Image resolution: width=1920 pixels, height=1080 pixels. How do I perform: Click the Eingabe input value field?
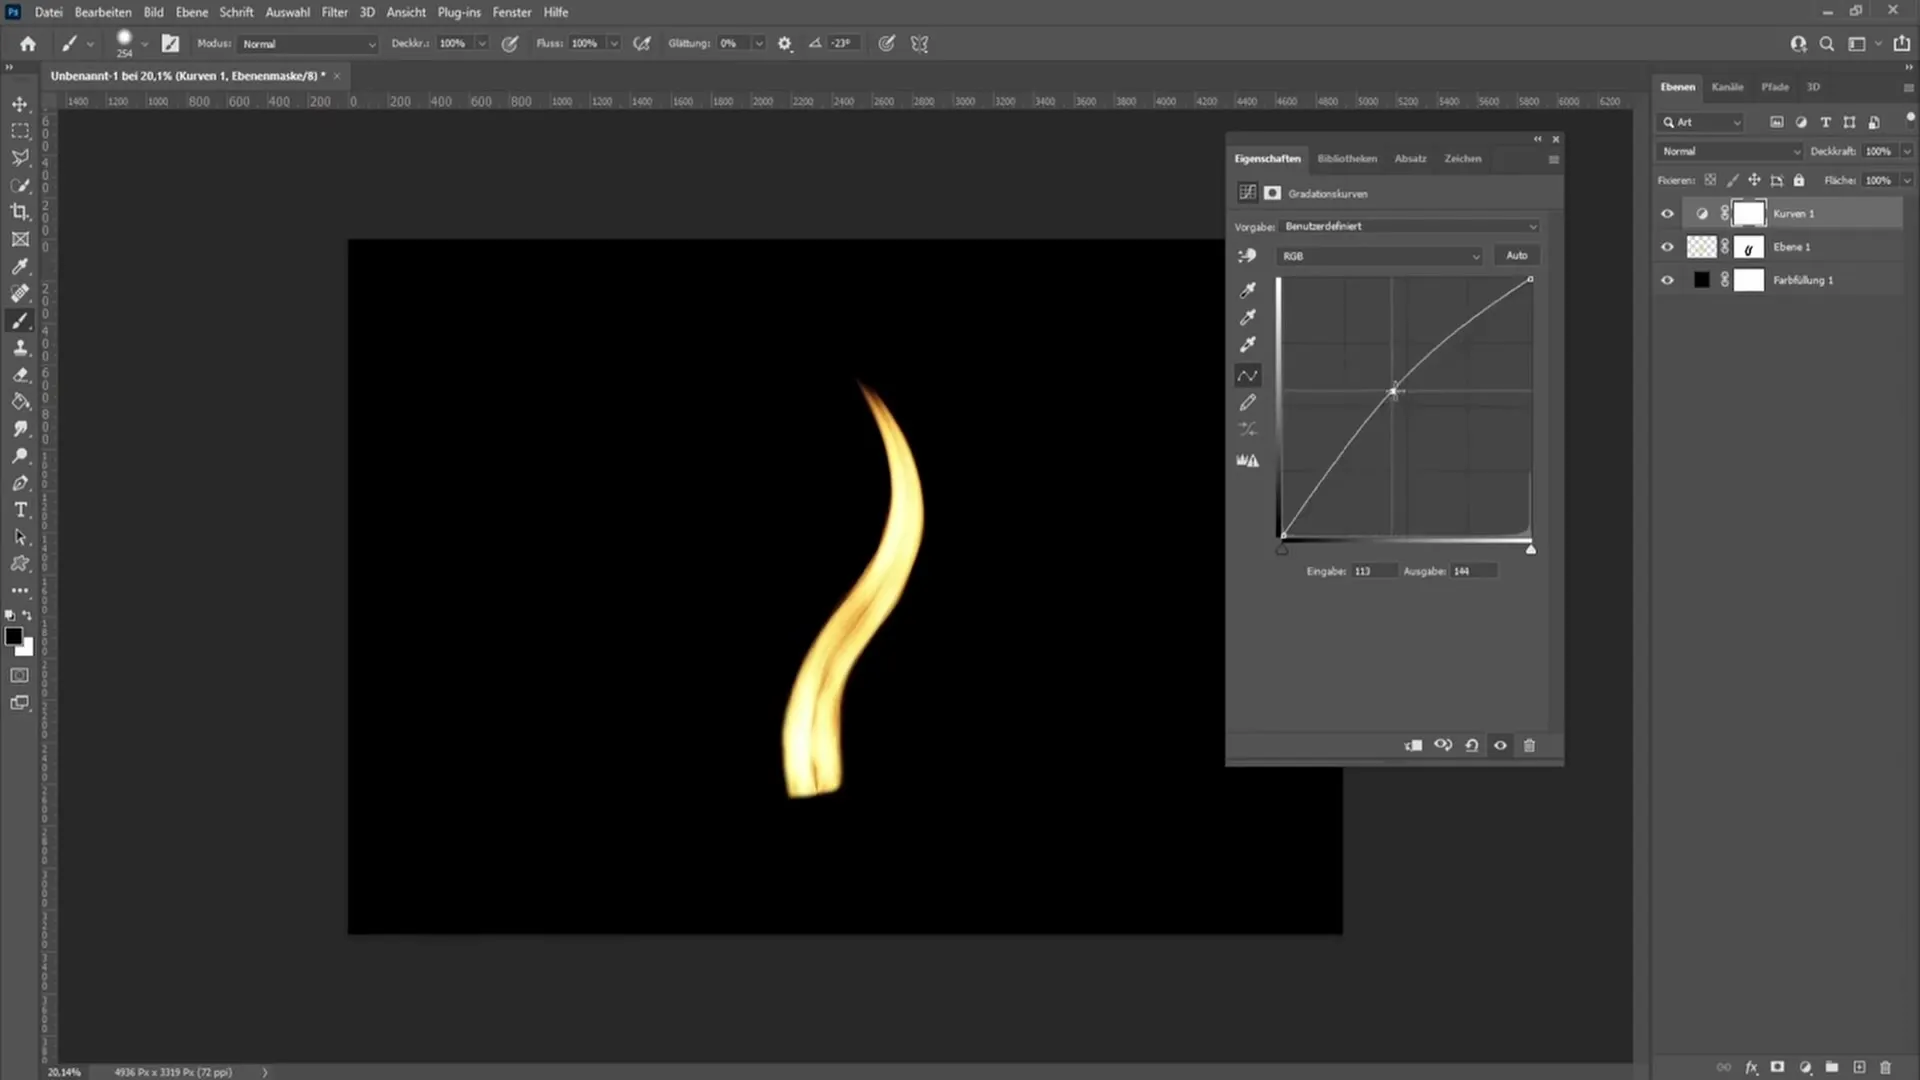(1374, 572)
